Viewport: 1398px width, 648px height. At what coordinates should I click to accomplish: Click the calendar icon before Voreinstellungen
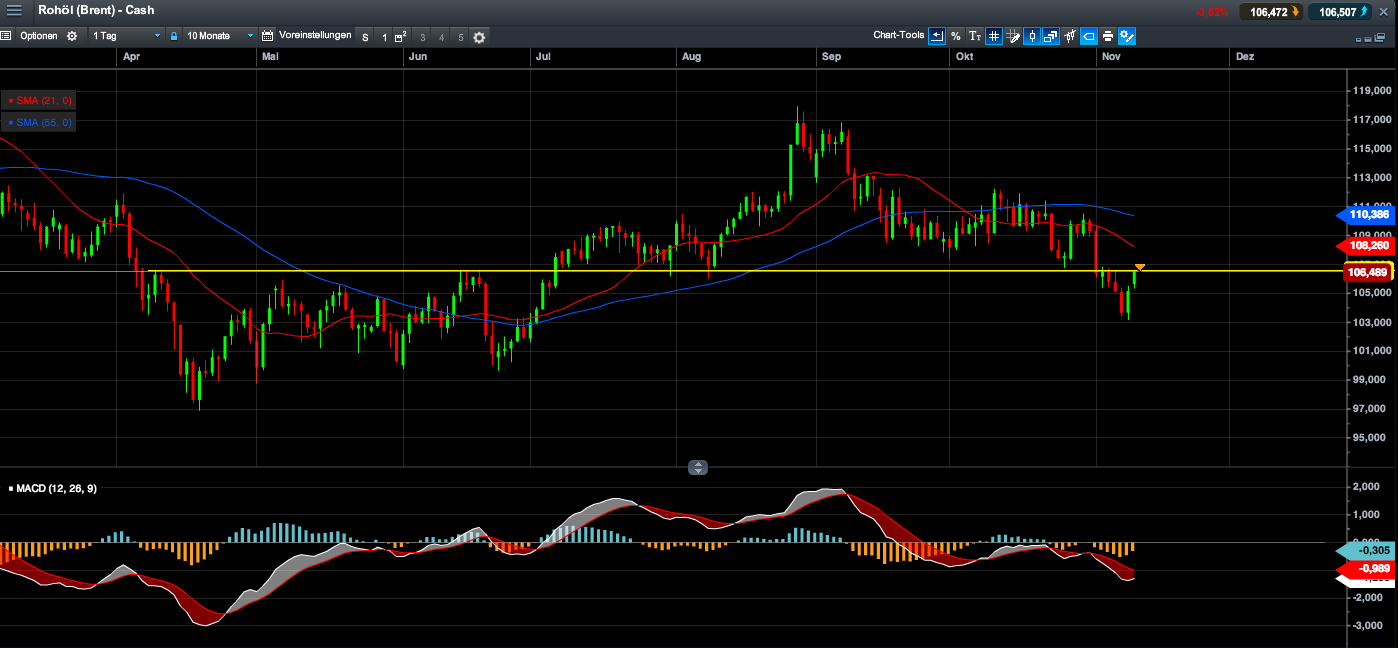point(267,36)
